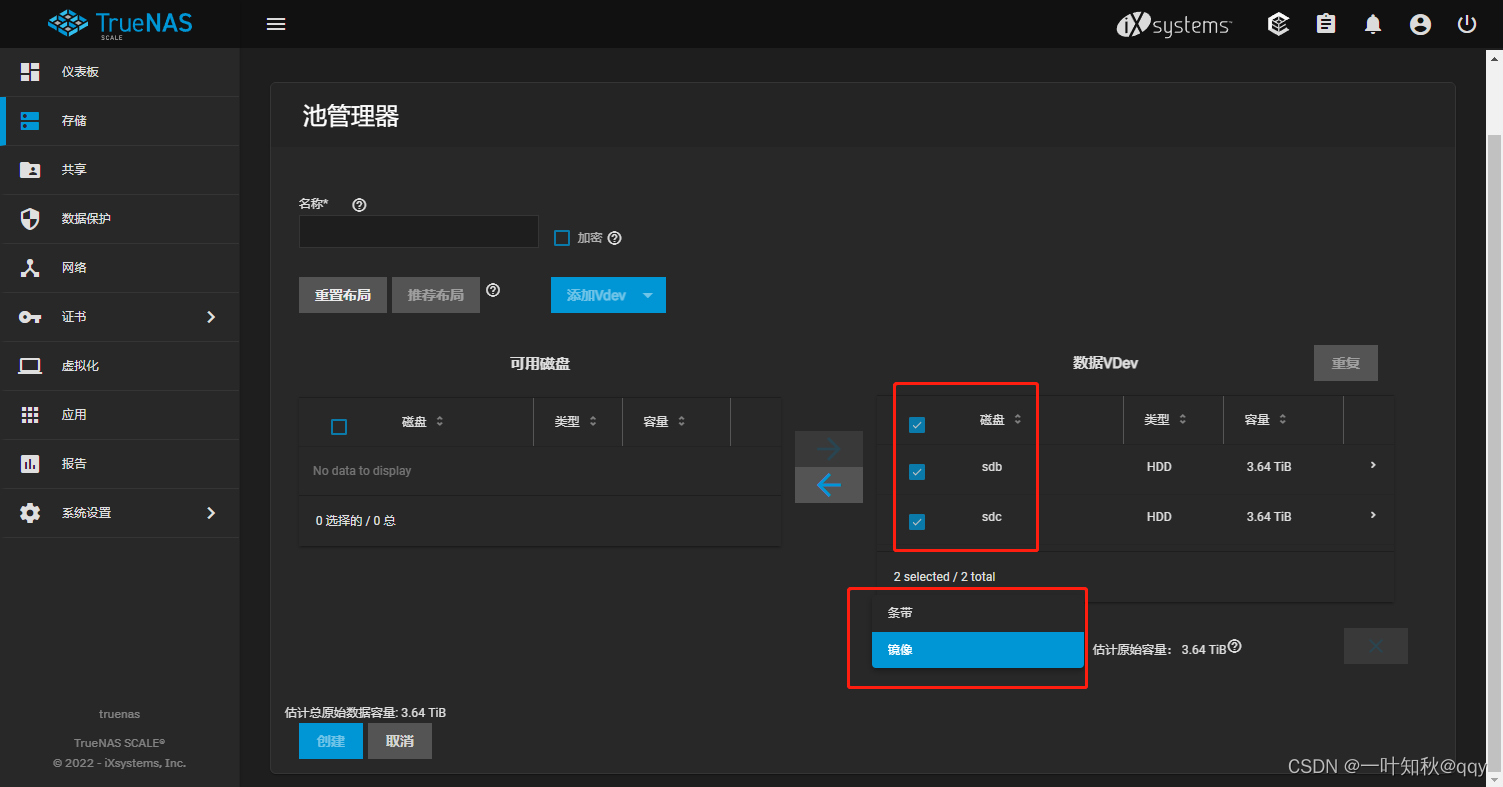Expand the sdc row details chevron
This screenshot has height=787, width=1503.
click(1373, 515)
